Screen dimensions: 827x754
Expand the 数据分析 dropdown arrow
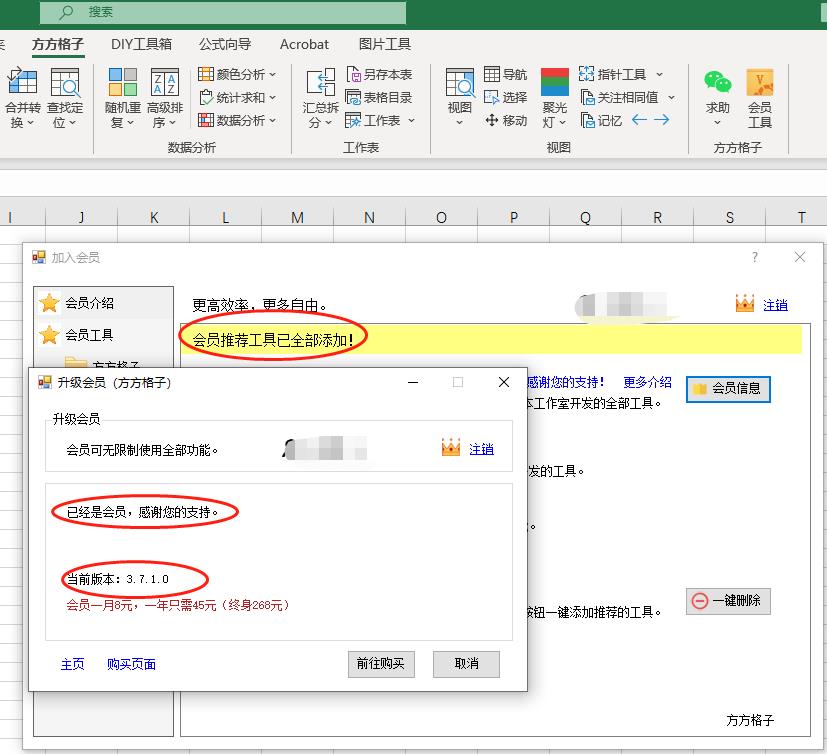pos(273,121)
